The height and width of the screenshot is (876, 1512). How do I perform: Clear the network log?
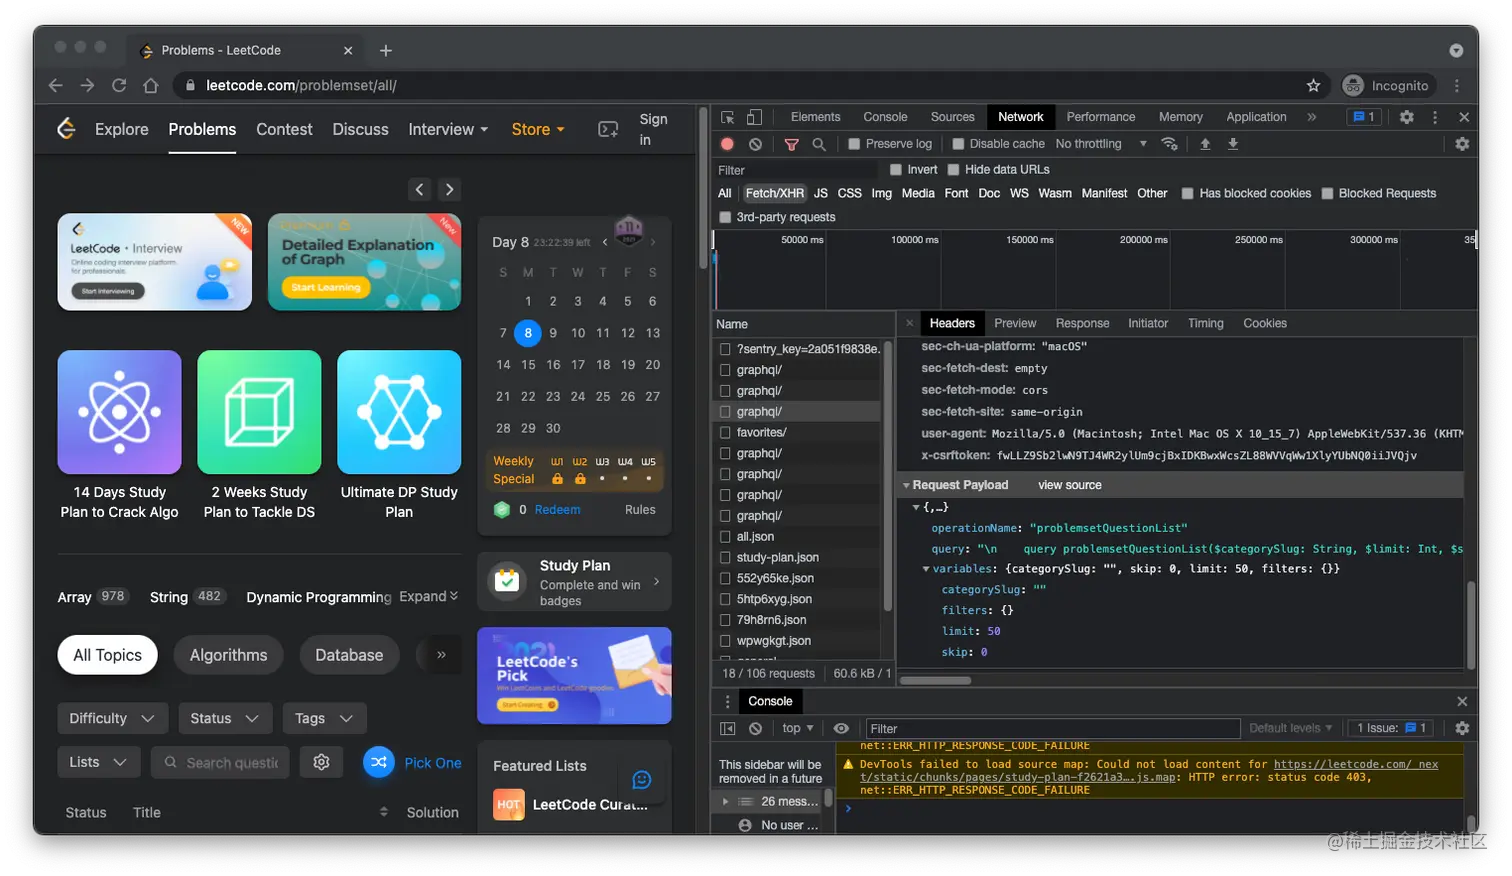[x=755, y=144]
